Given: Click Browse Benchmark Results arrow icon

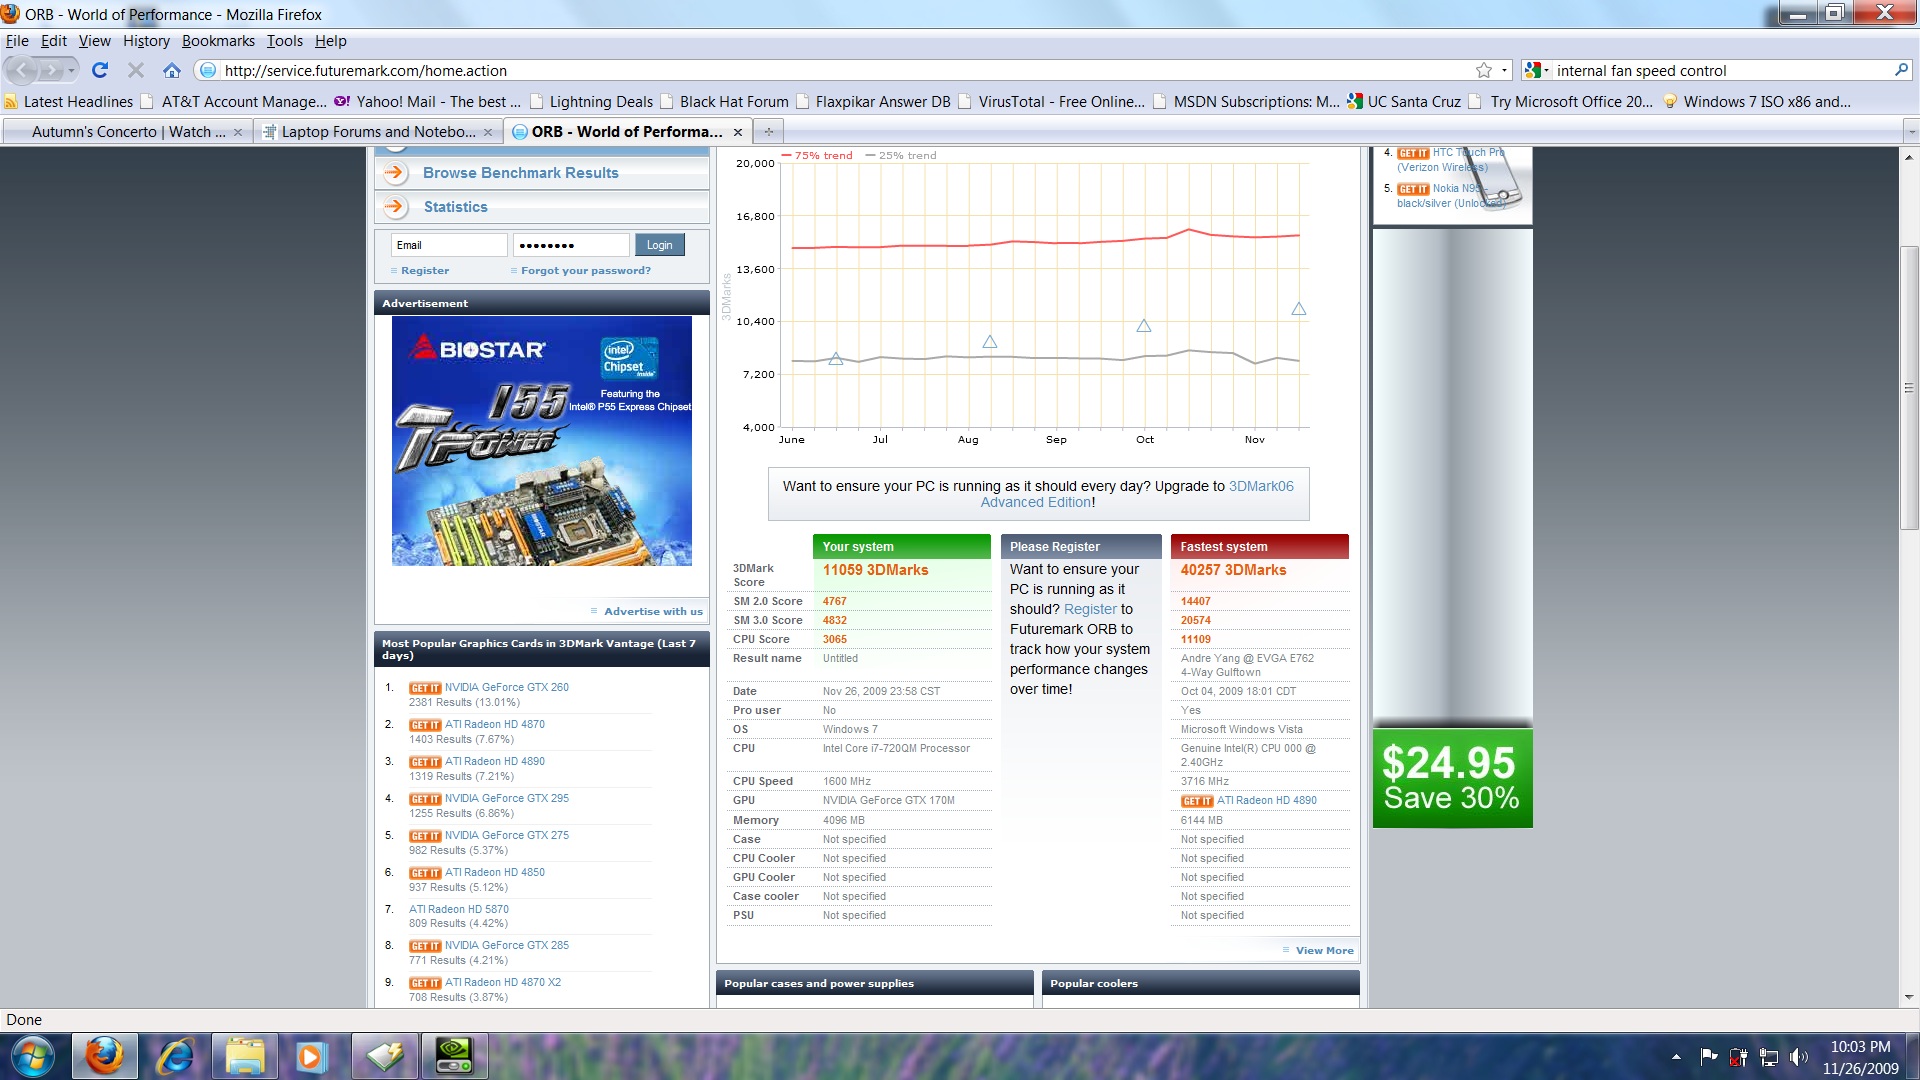Looking at the screenshot, I should pos(396,173).
